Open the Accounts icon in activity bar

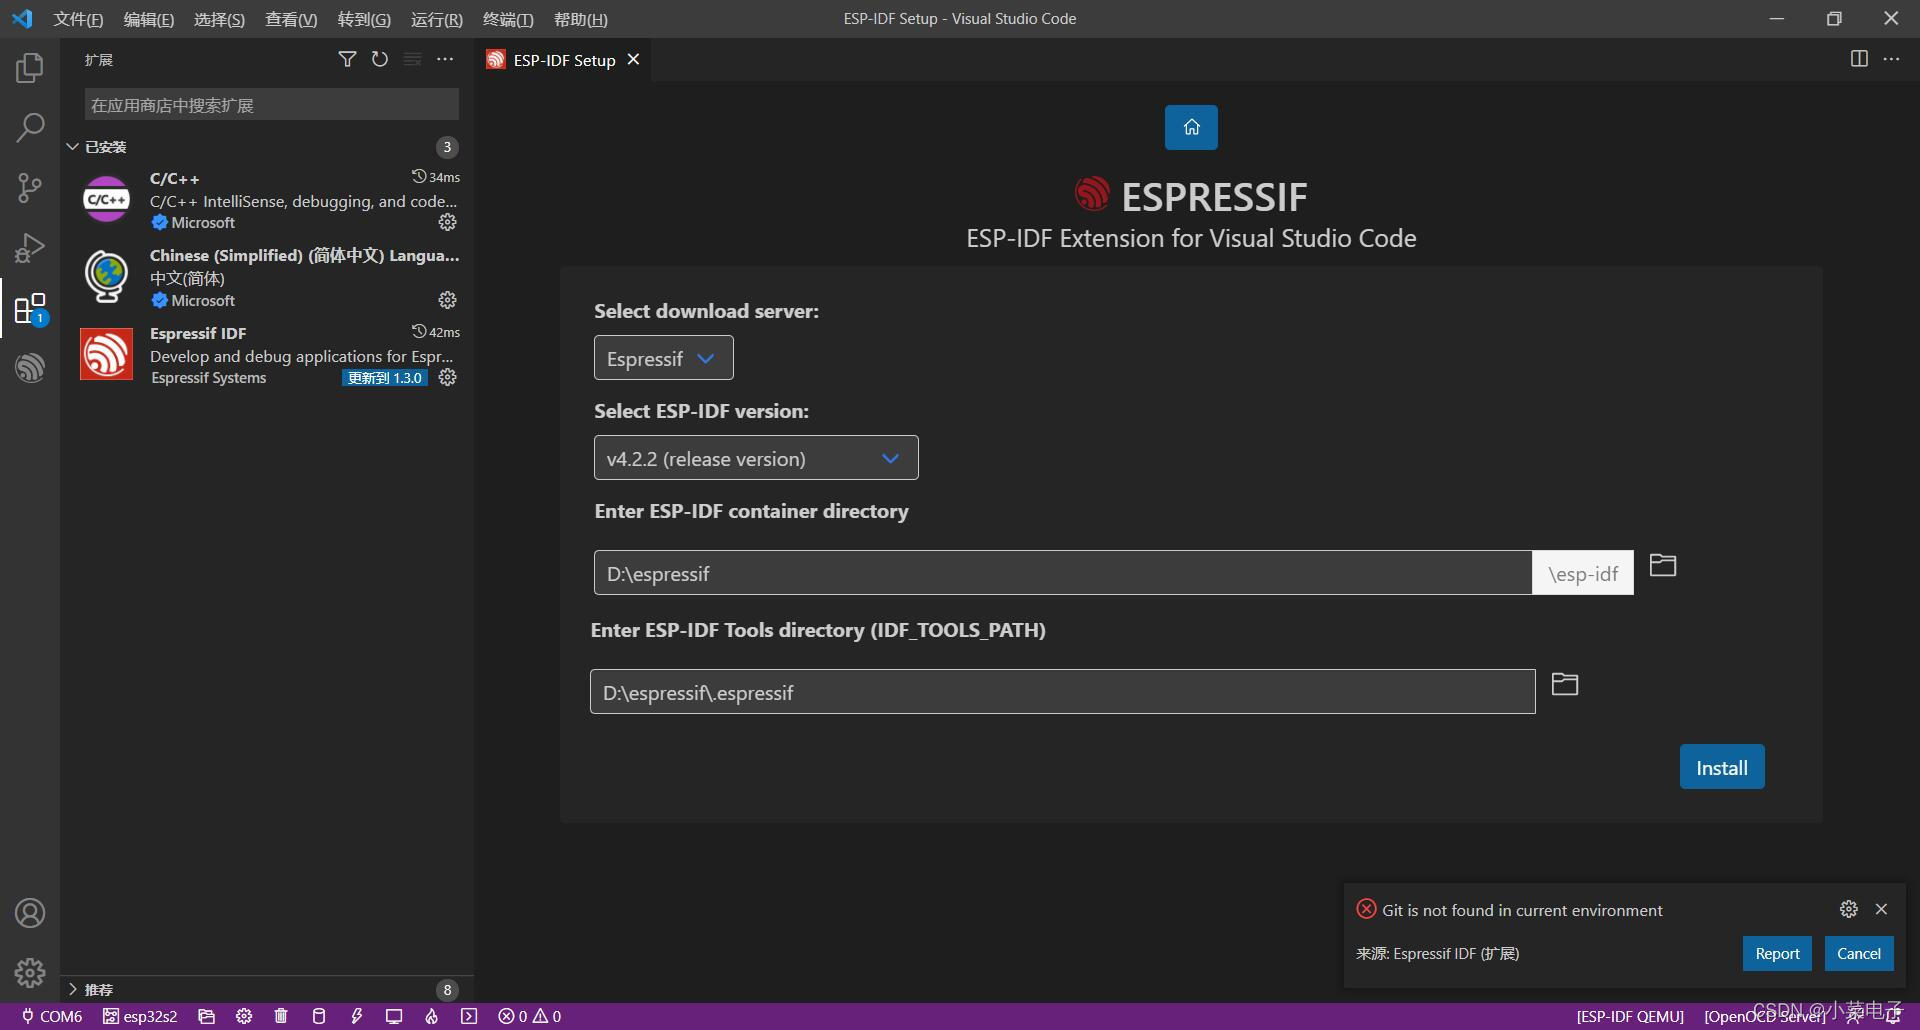[30, 913]
